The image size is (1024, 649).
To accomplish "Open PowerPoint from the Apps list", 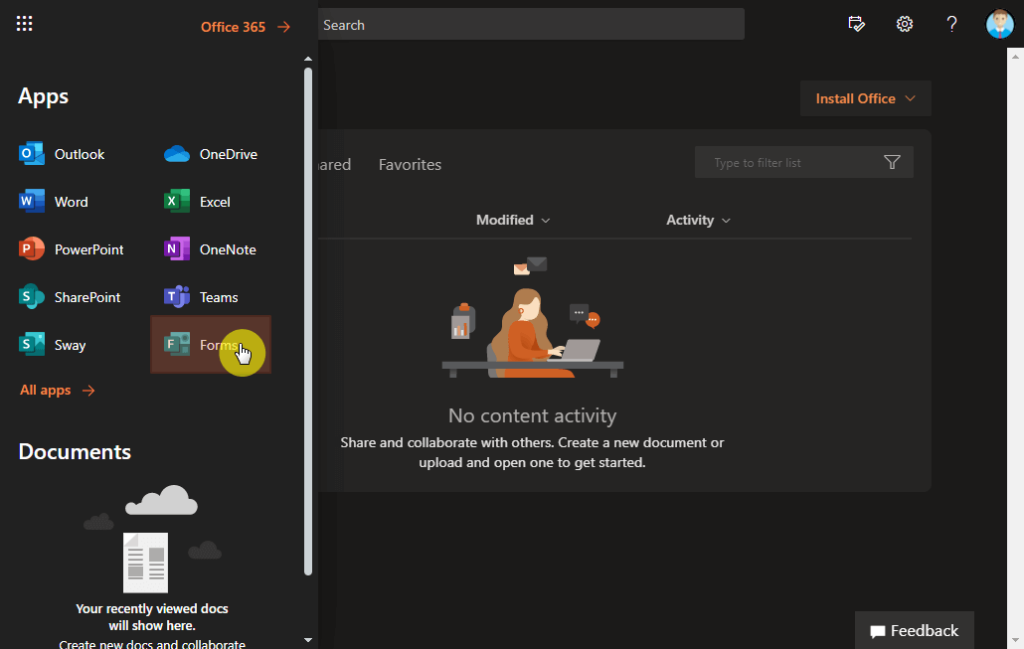I will pos(71,249).
